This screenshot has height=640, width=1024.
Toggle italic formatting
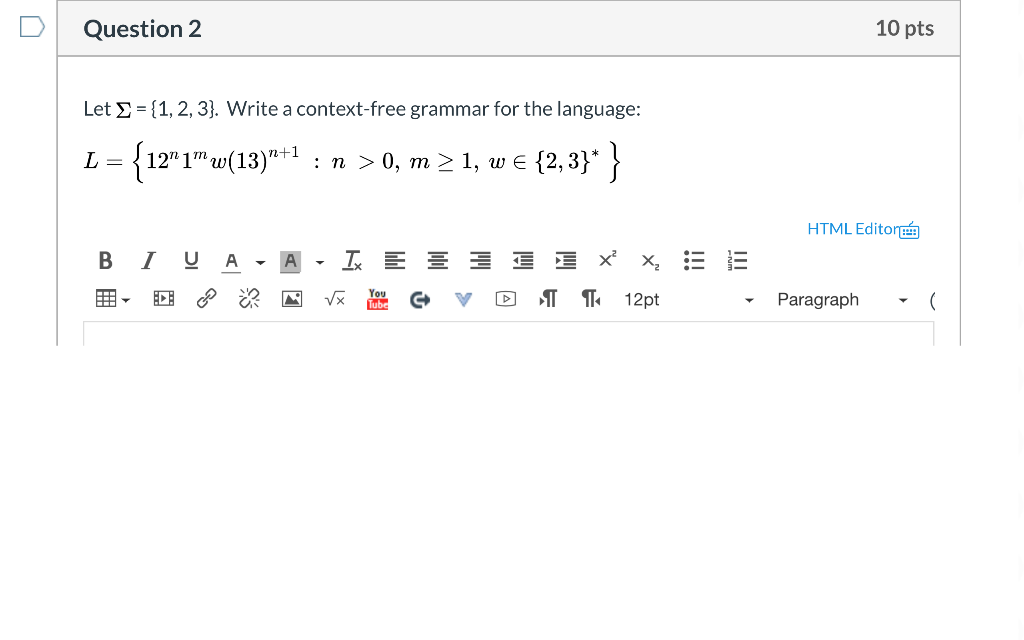point(147,260)
